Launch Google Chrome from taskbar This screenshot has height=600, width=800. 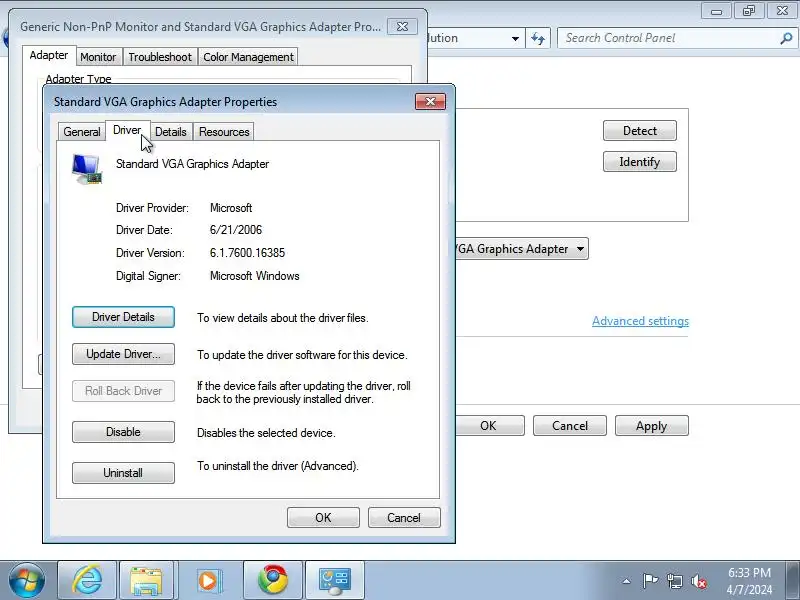click(273, 580)
